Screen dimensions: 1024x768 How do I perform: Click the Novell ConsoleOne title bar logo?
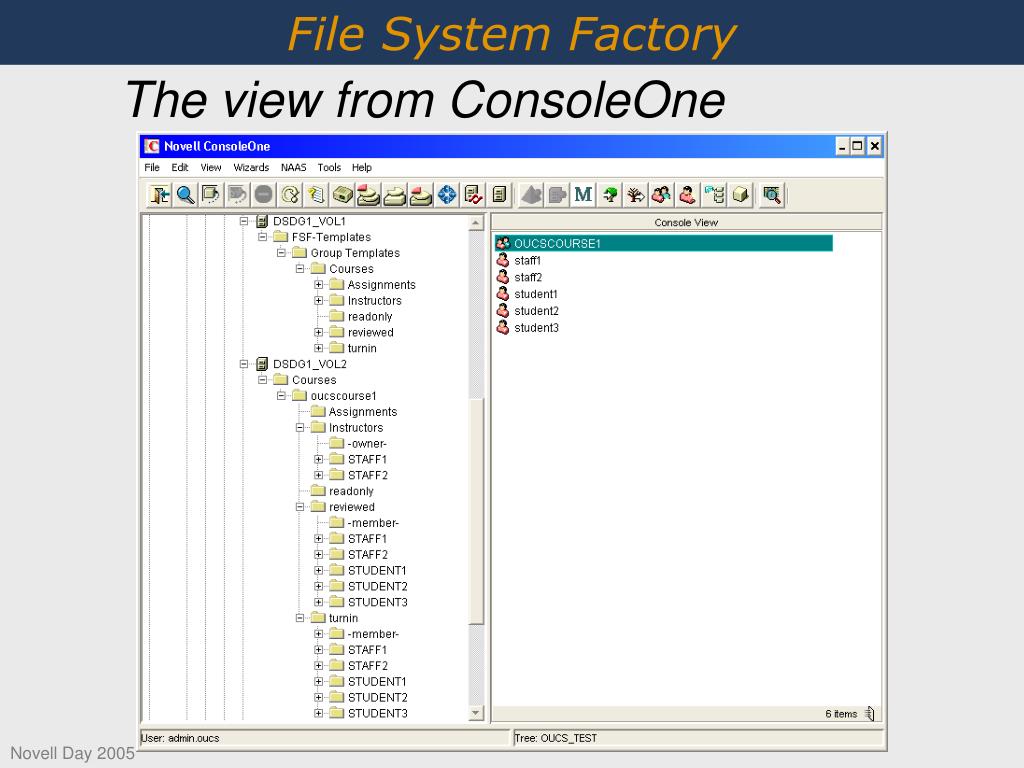tap(152, 146)
